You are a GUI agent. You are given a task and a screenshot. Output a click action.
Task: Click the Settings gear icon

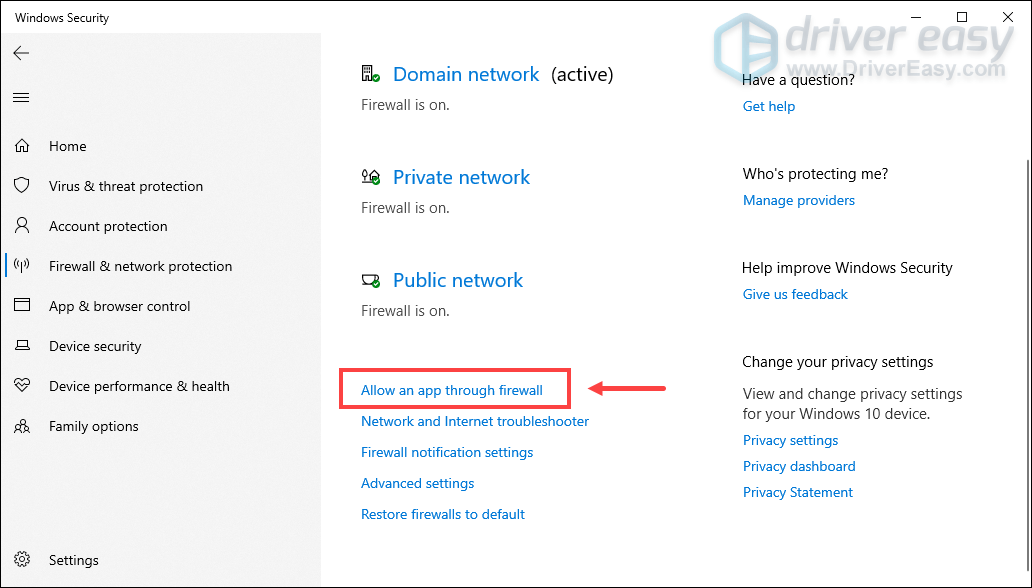click(x=22, y=560)
